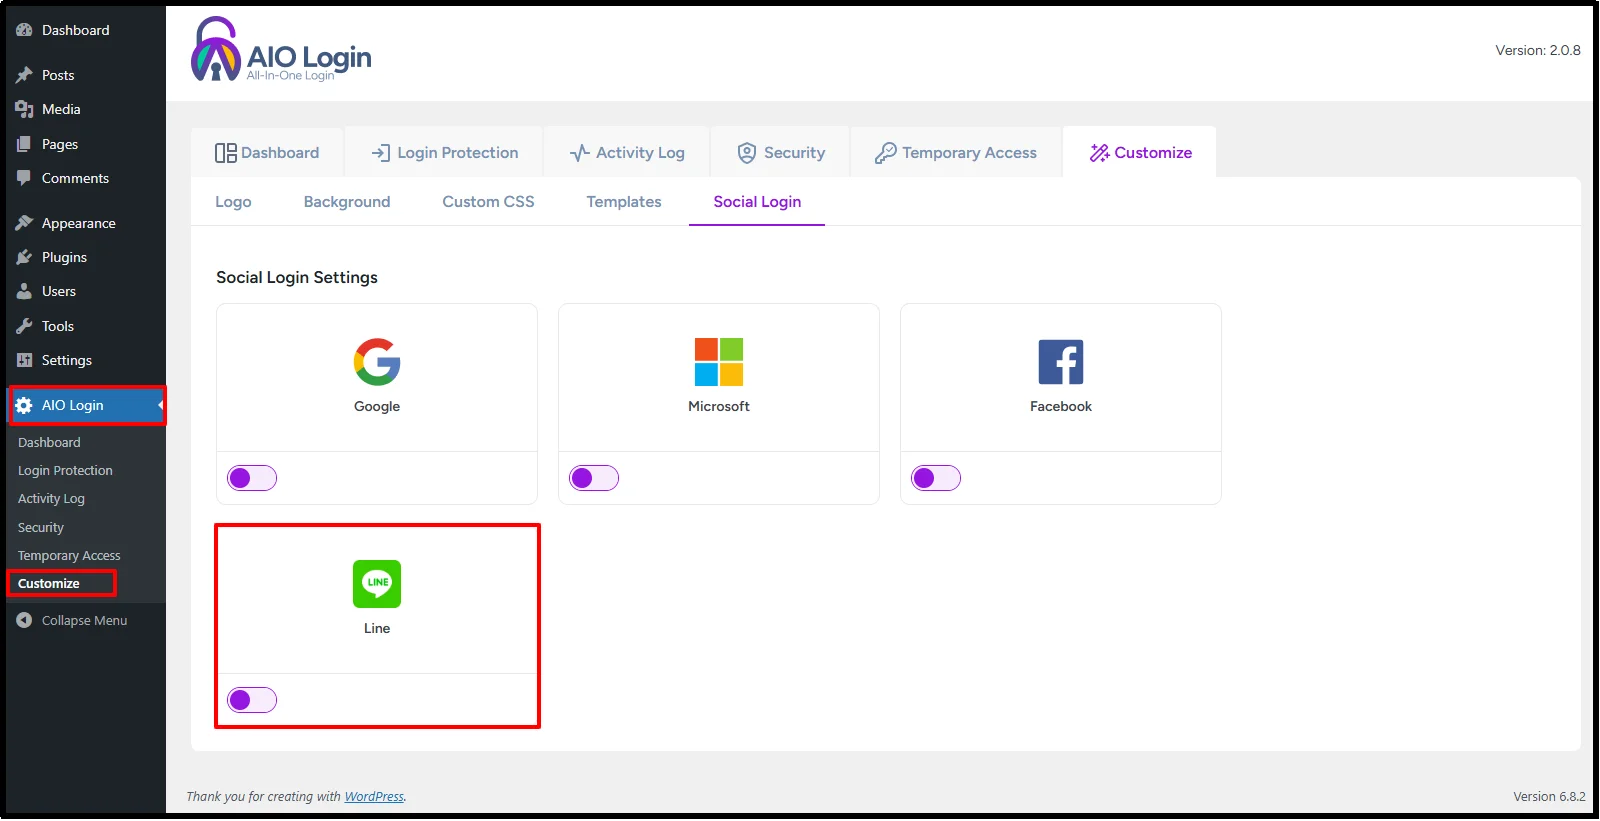The width and height of the screenshot is (1600, 821).
Task: Open Dashboard submenu under AIO Login
Action: [x=49, y=442]
